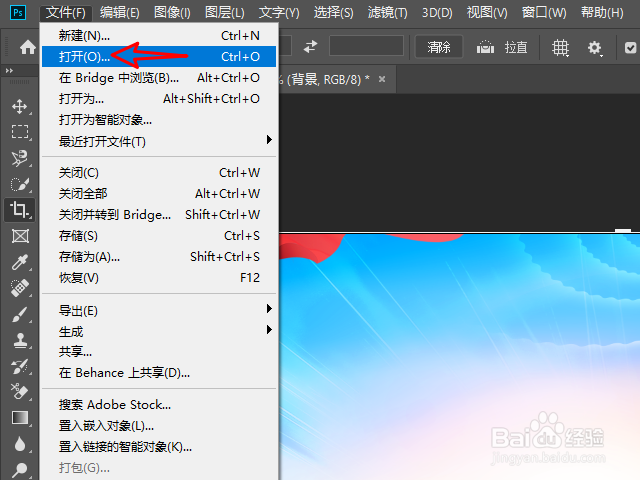The height and width of the screenshot is (480, 640).
Task: Click the Straighten (拉直) label button
Action: click(x=516, y=47)
